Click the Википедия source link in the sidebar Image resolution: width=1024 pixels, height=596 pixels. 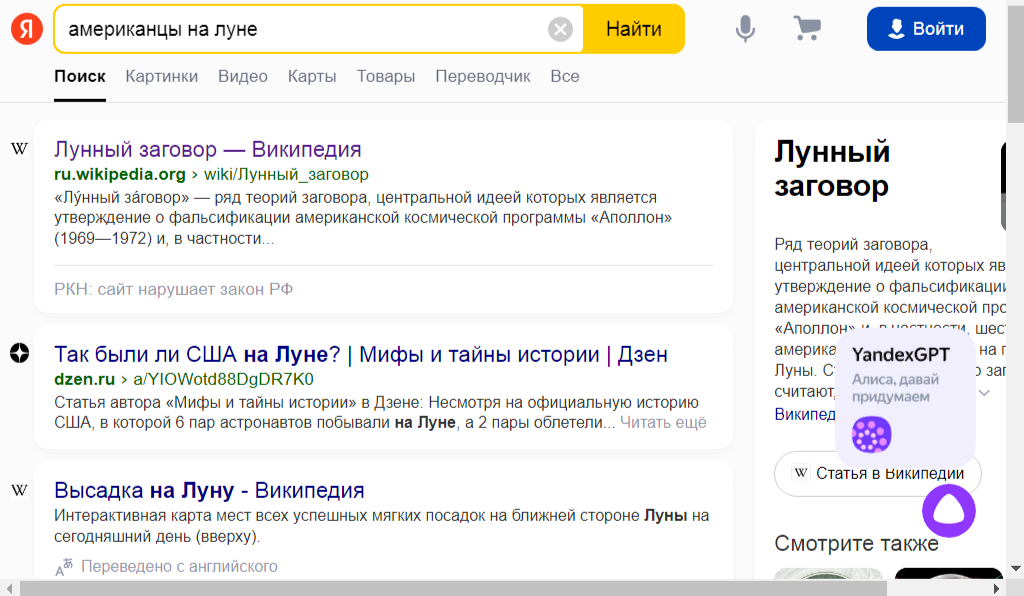[805, 415]
